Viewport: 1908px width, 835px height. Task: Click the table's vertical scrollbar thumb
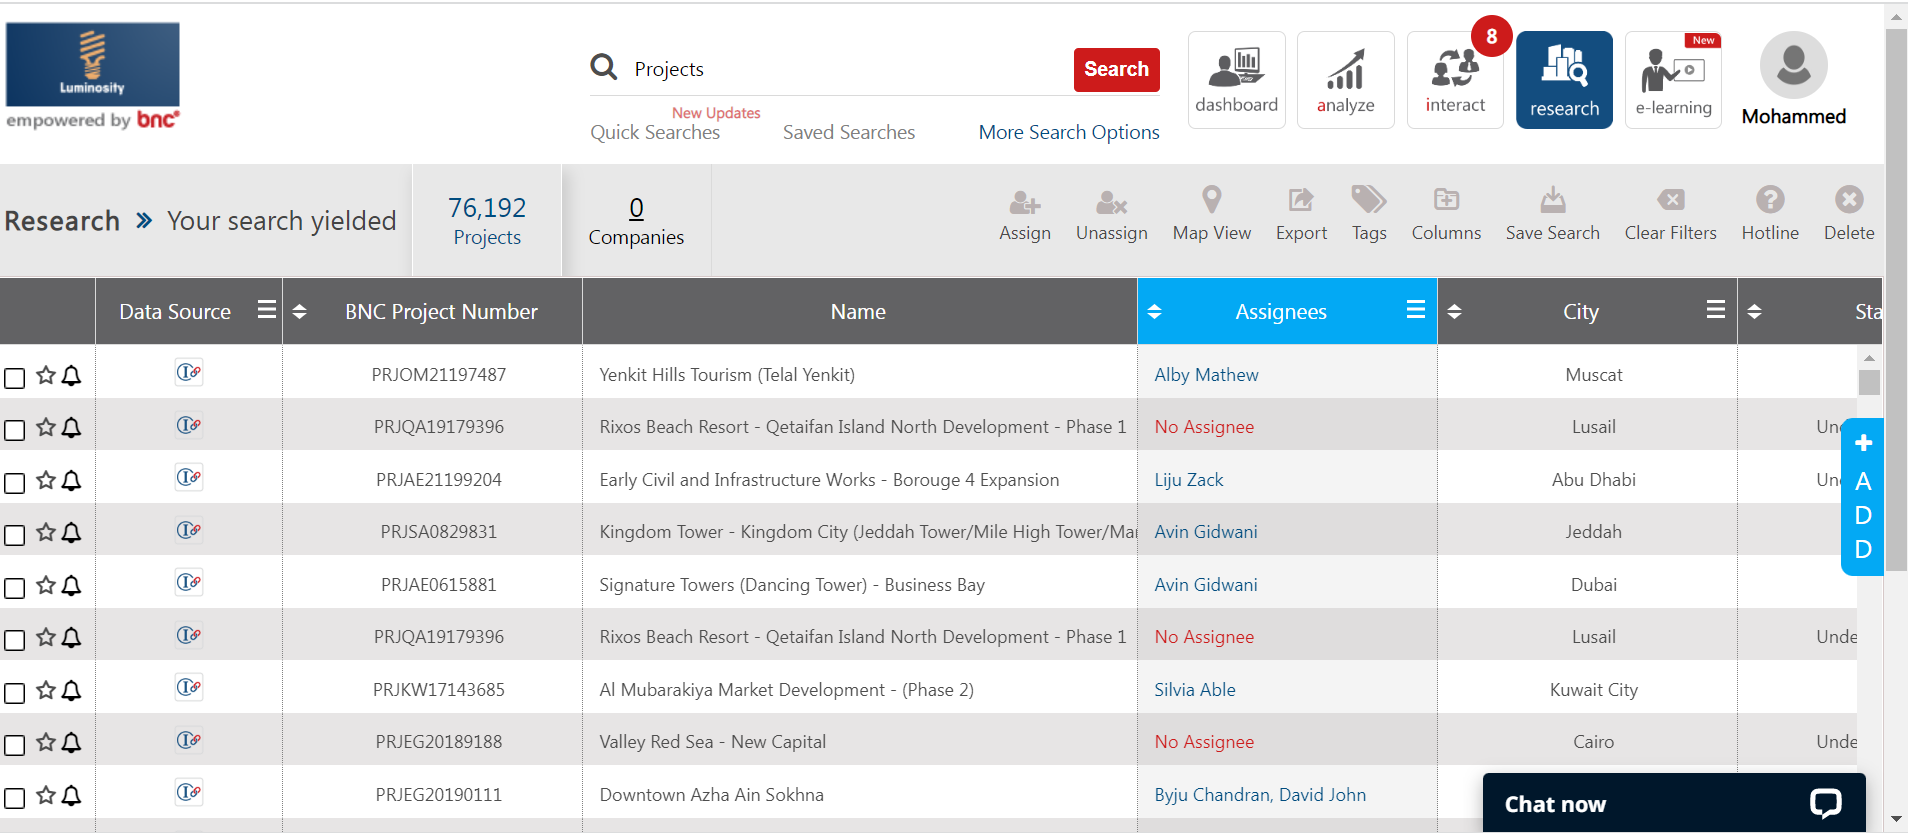click(1869, 382)
